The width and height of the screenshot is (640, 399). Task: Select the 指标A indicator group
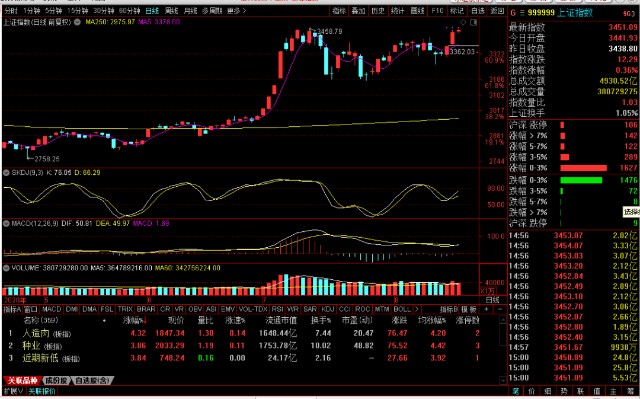(12, 310)
